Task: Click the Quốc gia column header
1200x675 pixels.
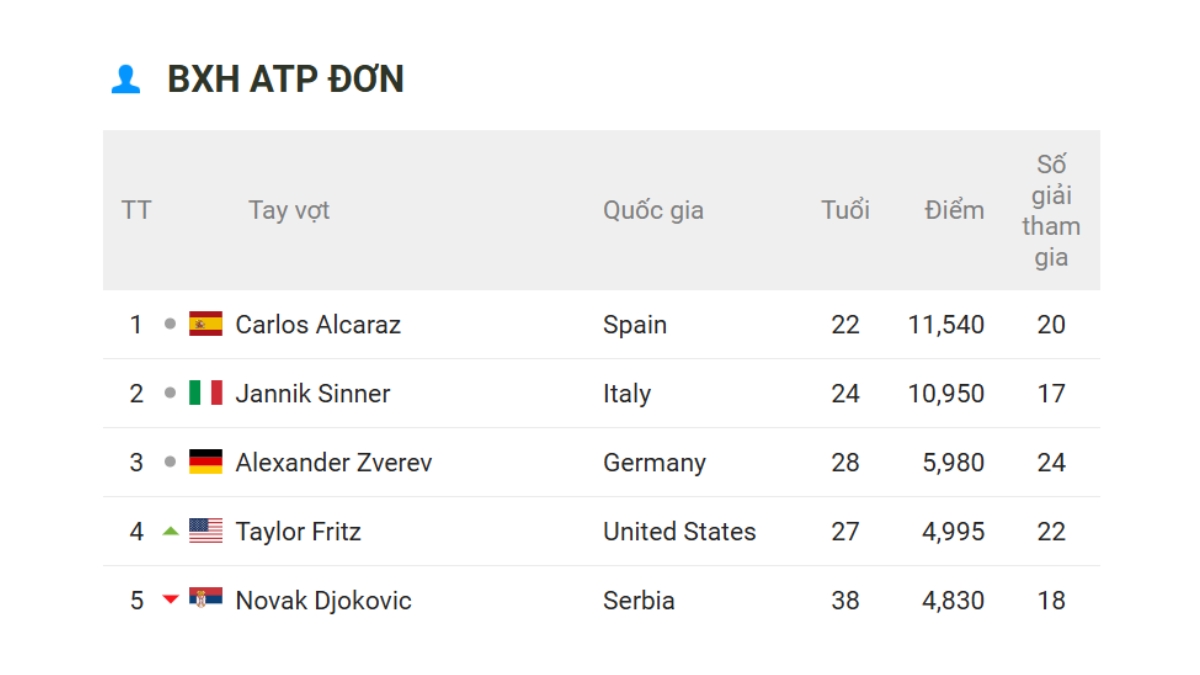Action: [x=653, y=210]
